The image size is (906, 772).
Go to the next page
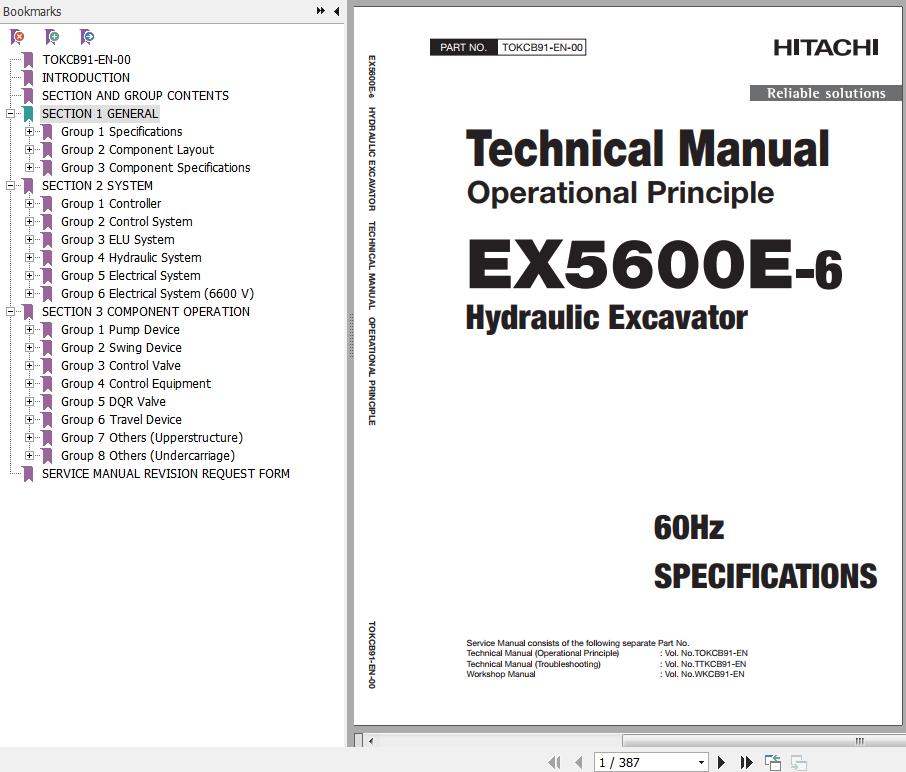(x=721, y=762)
